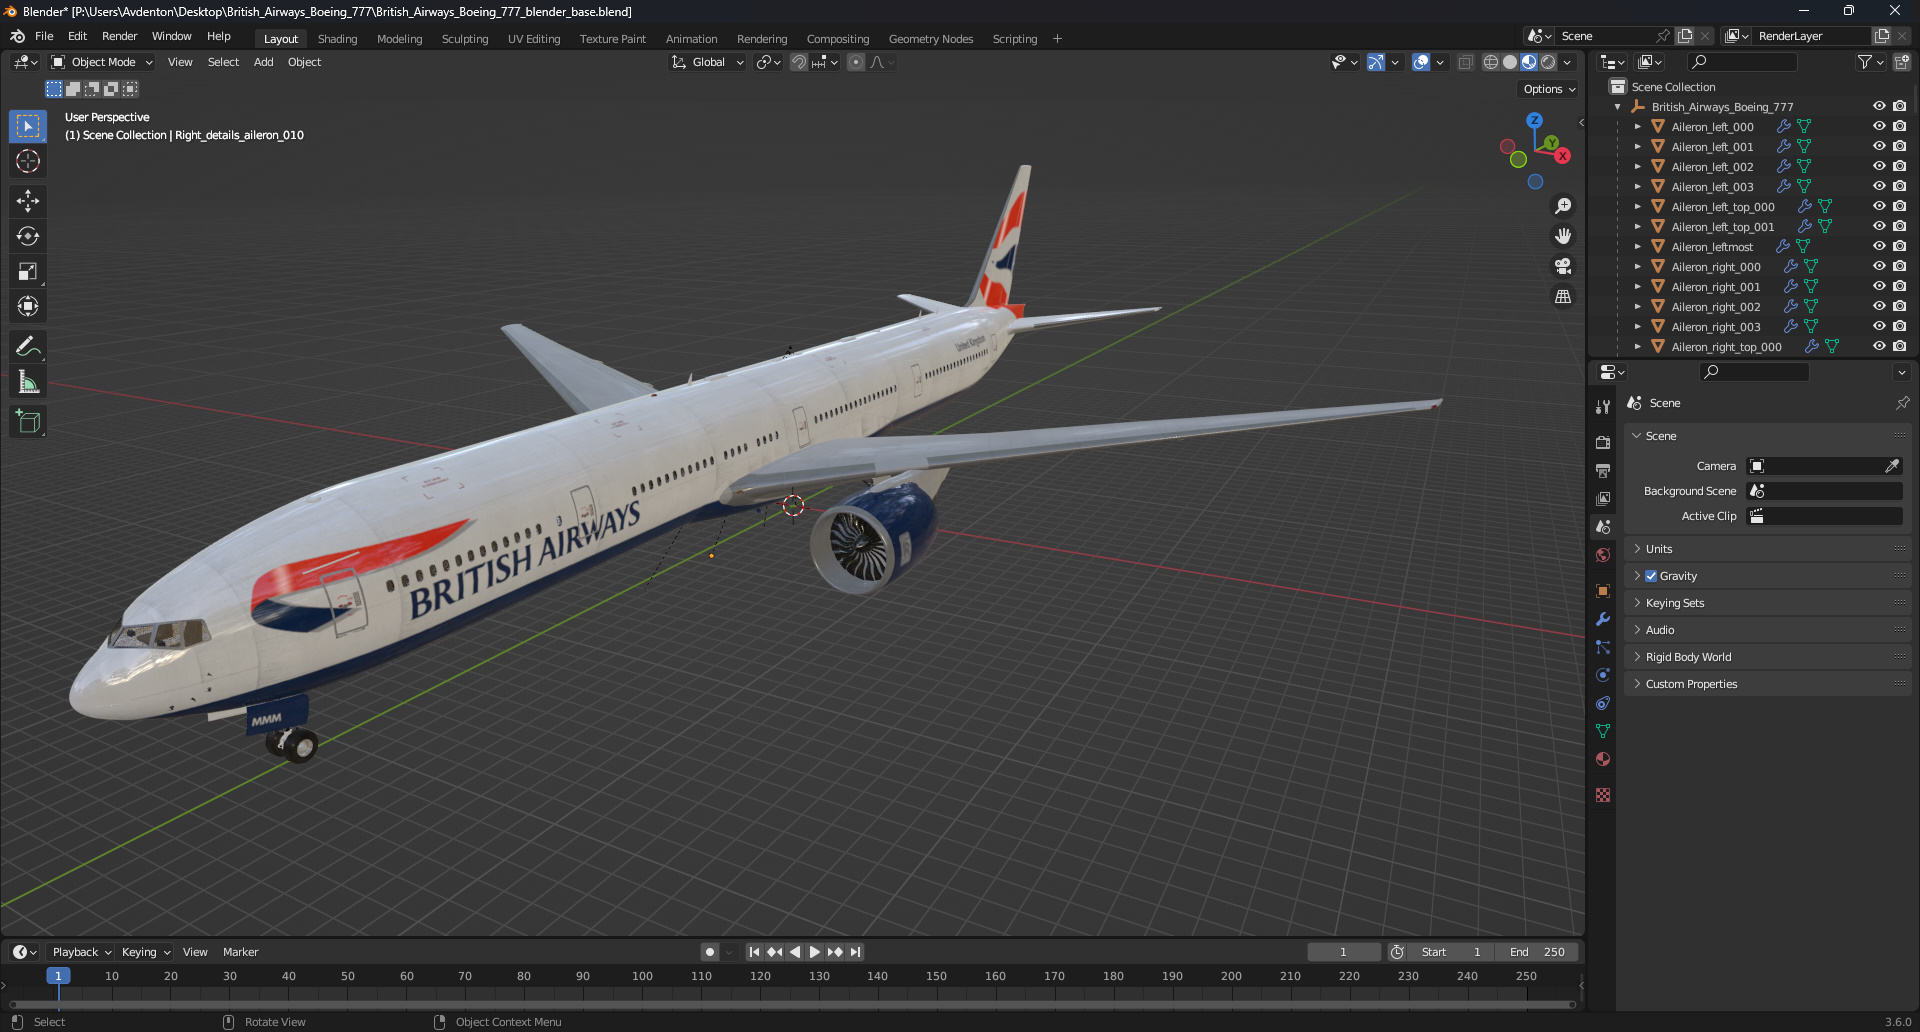Click the End frame field
1920x1032 pixels.
[x=1538, y=952]
